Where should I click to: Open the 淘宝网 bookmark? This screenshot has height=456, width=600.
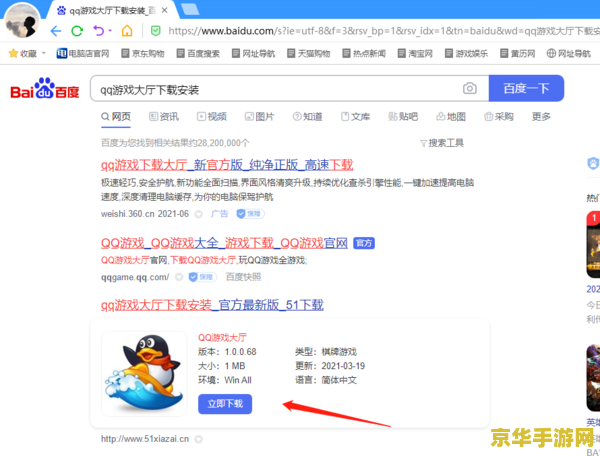point(415,53)
